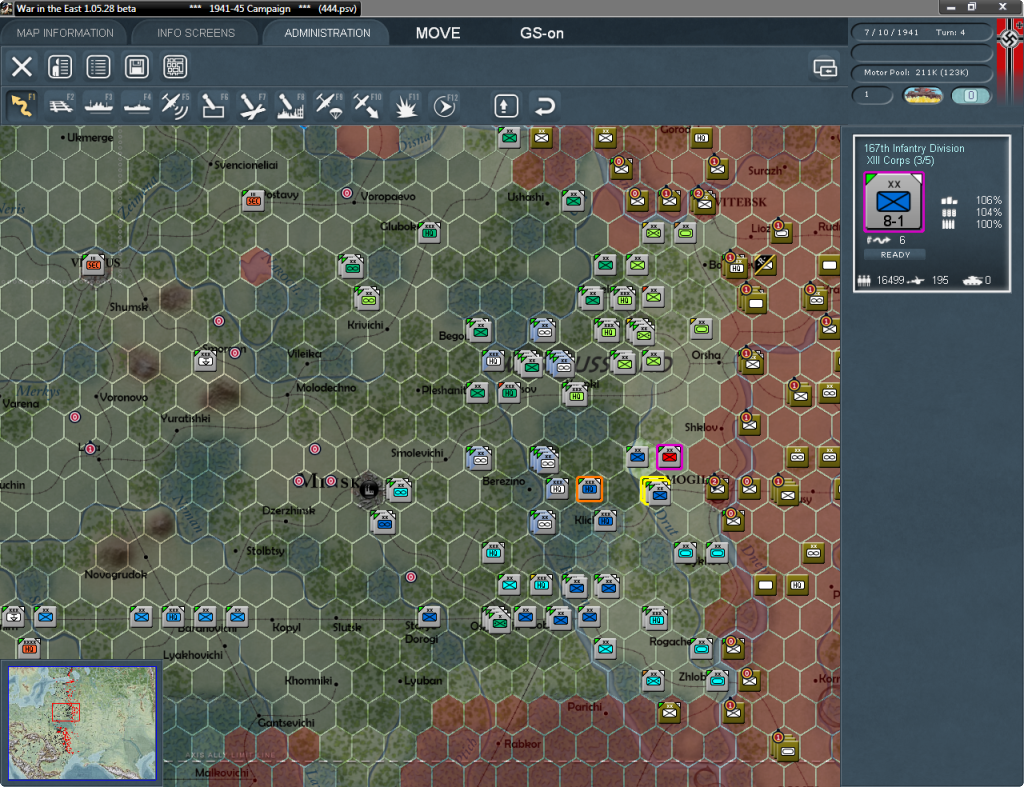
Task: Click the minimap overview
Action: tap(82, 723)
